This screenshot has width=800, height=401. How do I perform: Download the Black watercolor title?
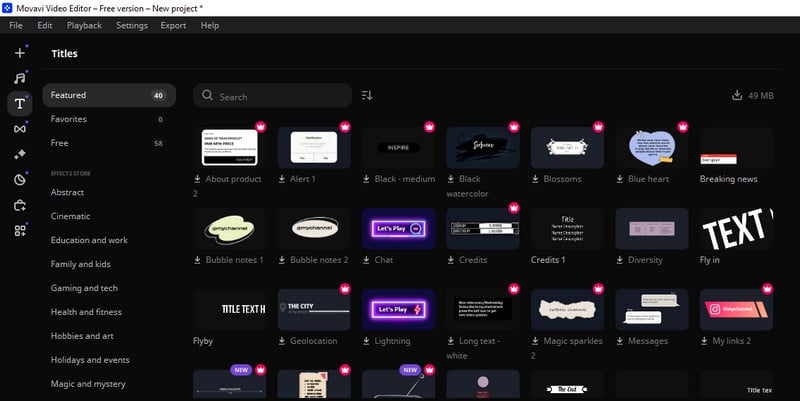(451, 179)
